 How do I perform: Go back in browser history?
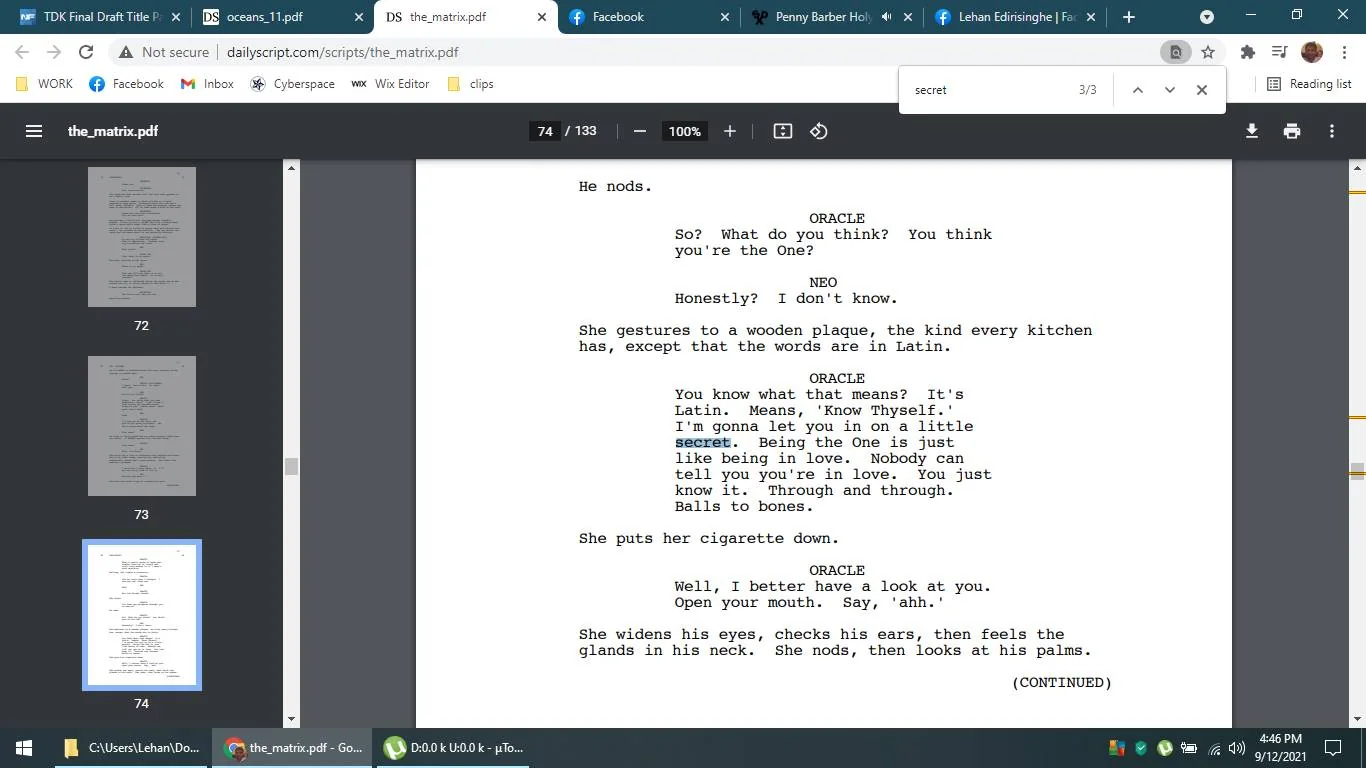[22, 52]
